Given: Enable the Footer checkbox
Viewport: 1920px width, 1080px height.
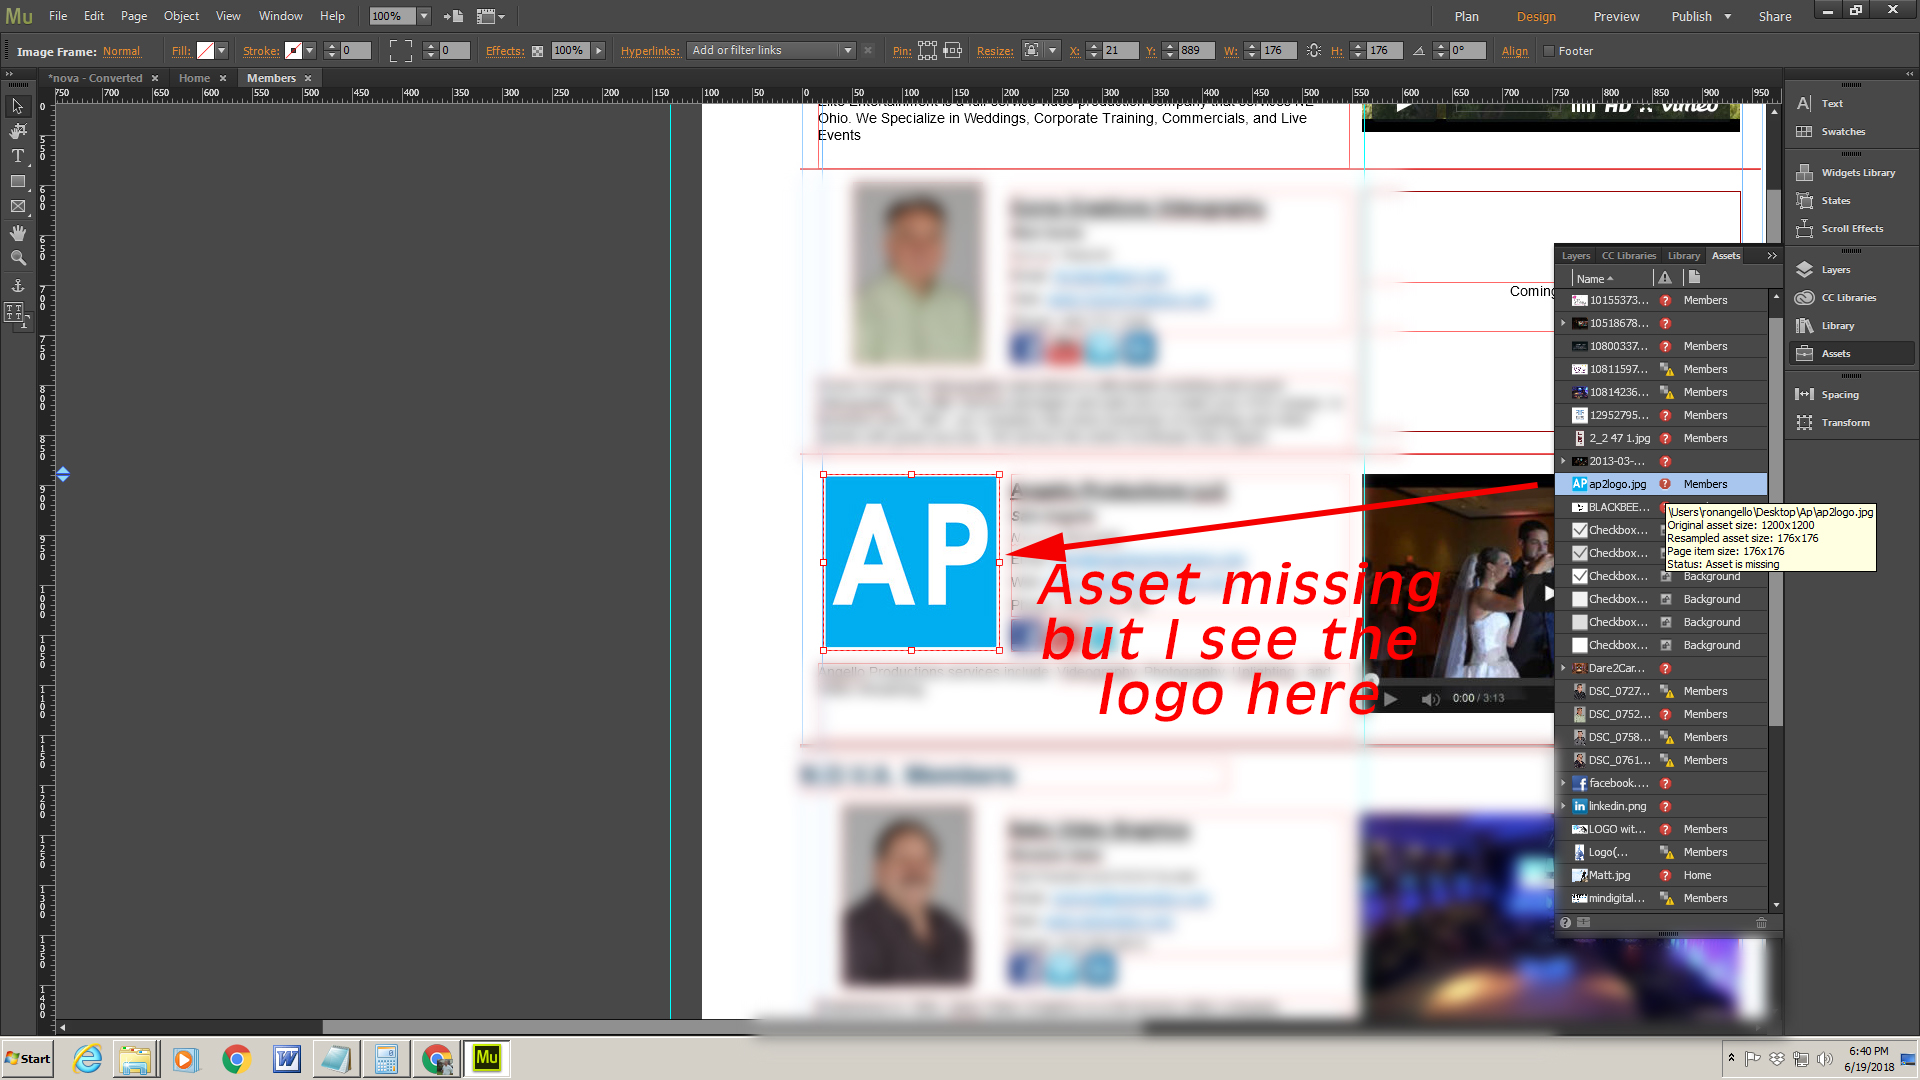Looking at the screenshot, I should tap(1549, 51).
